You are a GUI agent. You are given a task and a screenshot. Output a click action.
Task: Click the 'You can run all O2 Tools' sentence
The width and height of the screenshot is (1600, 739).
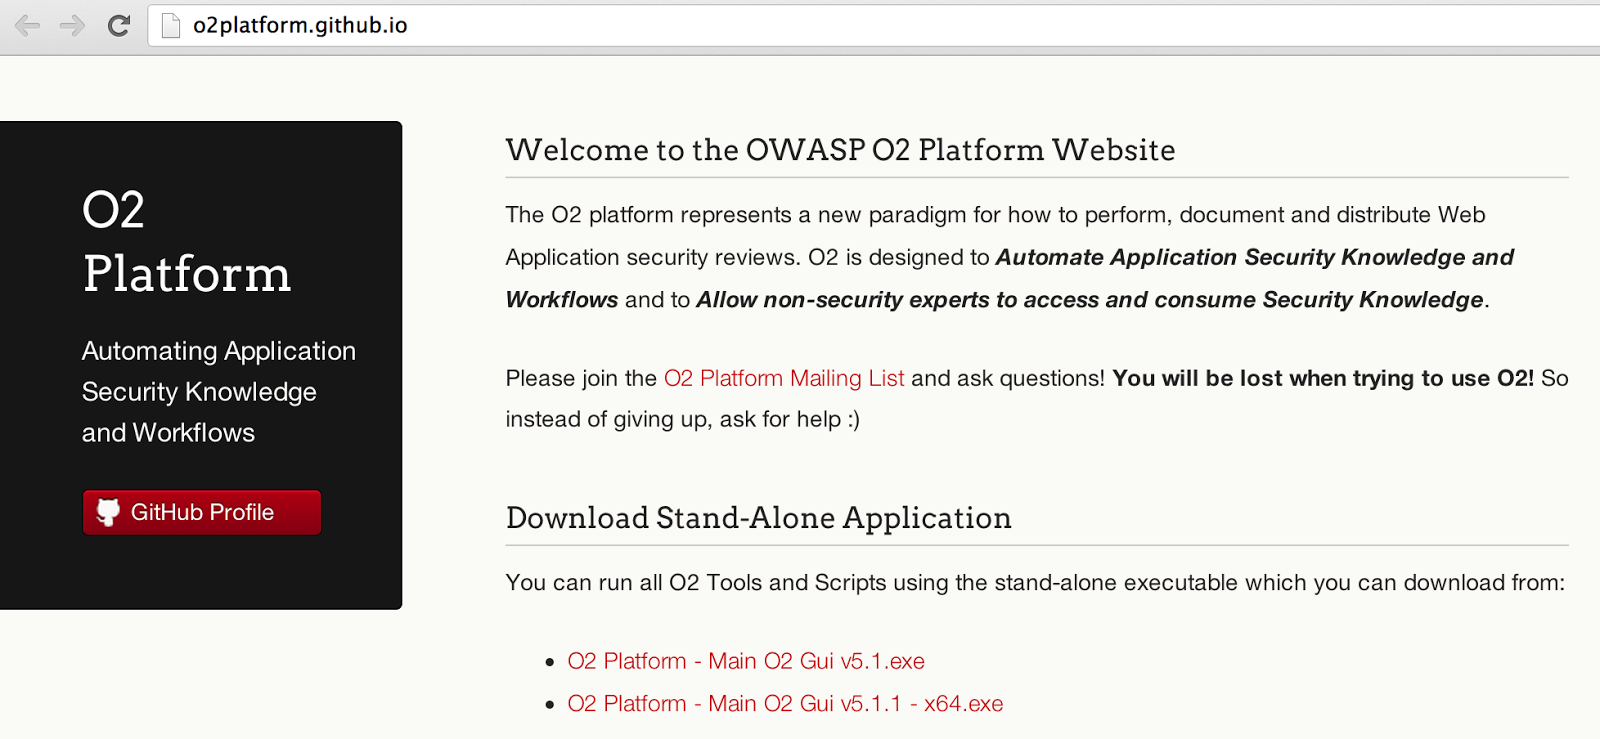pos(1034,583)
